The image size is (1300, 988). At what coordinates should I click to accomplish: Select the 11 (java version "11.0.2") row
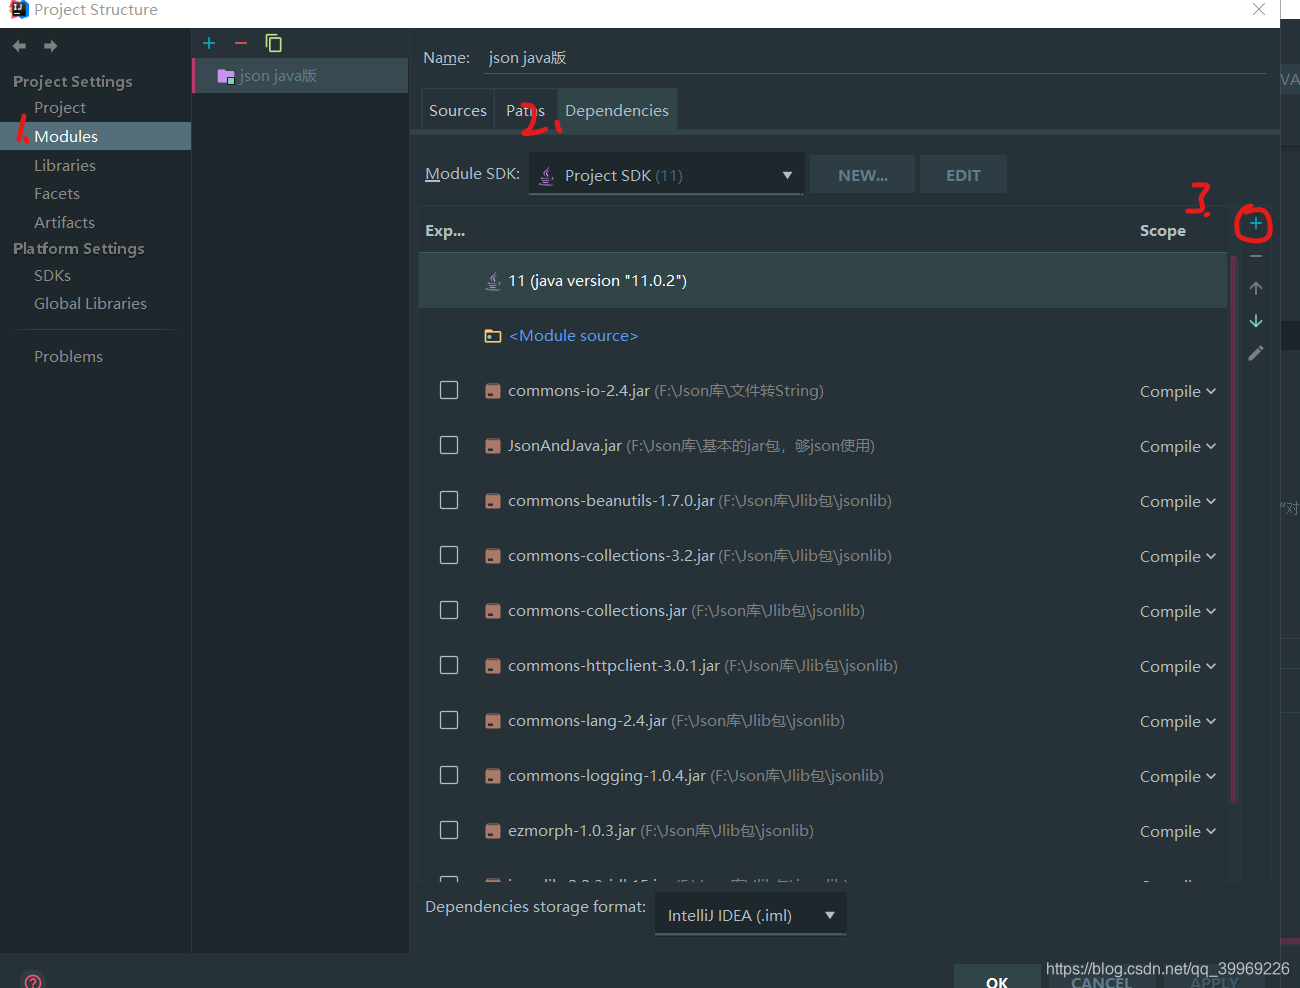click(x=822, y=281)
